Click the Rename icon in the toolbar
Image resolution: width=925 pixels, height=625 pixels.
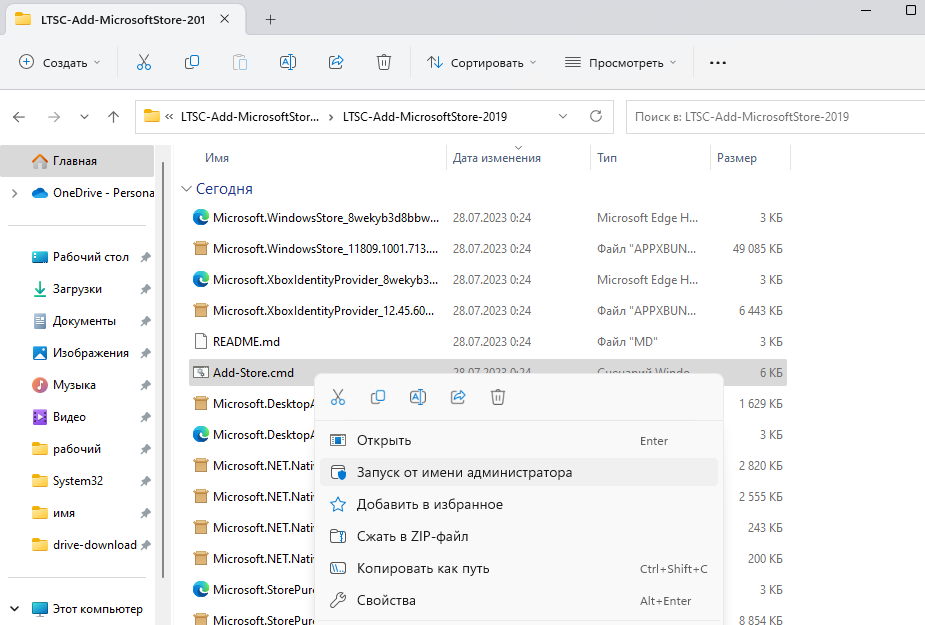point(288,63)
